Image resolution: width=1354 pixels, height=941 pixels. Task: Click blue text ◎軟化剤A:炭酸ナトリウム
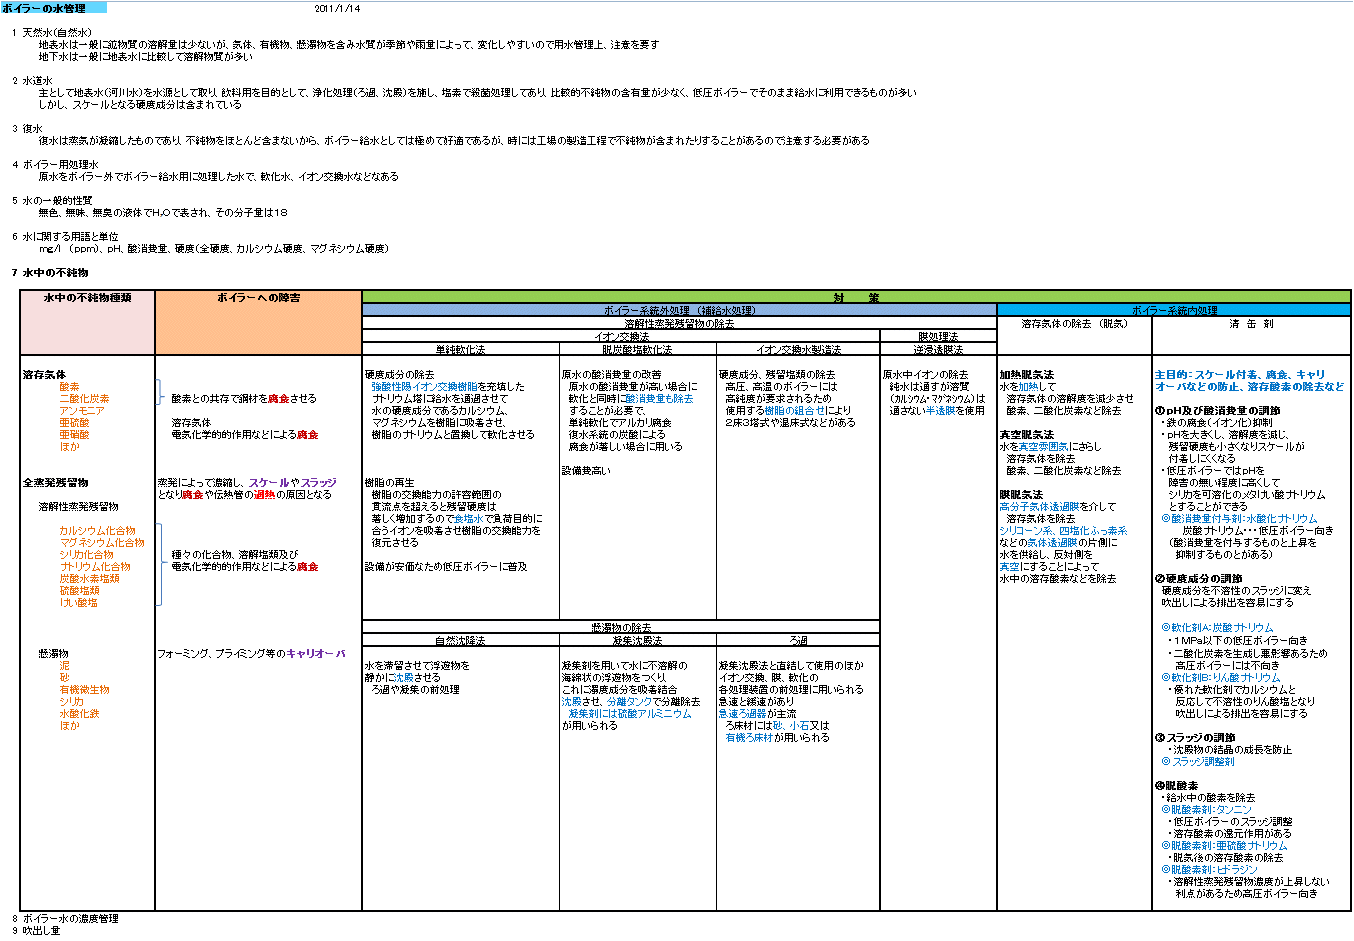click(1217, 628)
